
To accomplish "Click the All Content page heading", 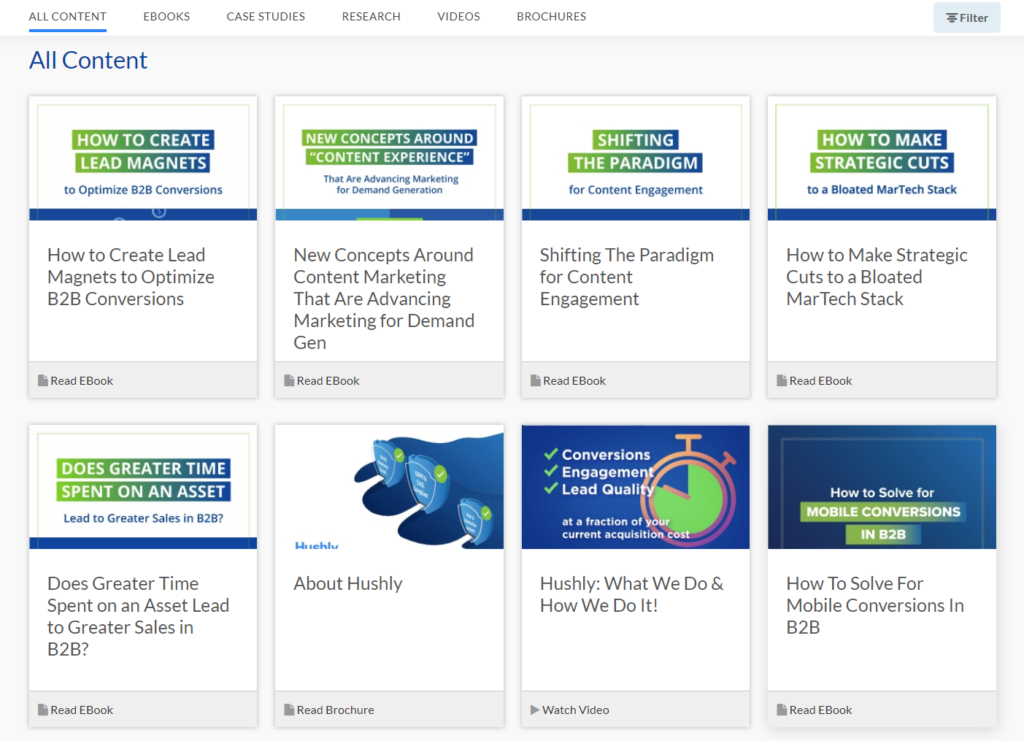I will click(88, 60).
